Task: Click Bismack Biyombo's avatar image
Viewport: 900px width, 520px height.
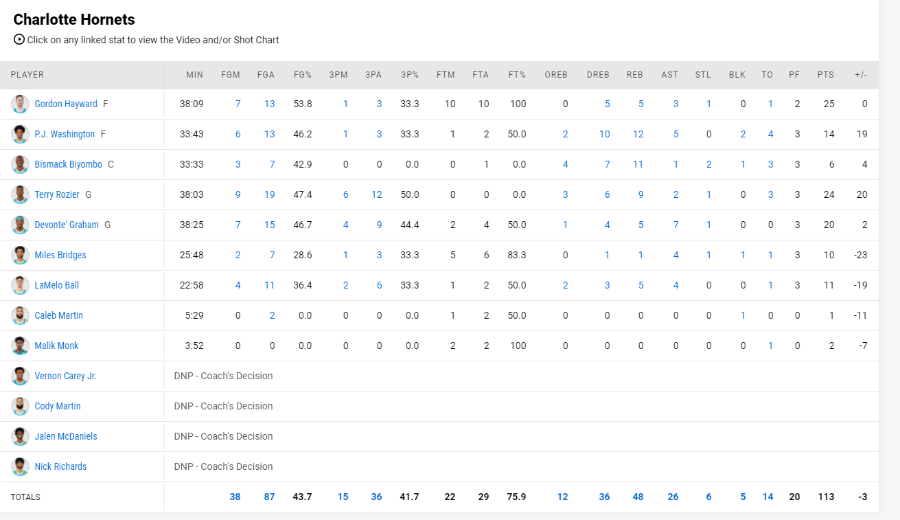Action: [20, 165]
